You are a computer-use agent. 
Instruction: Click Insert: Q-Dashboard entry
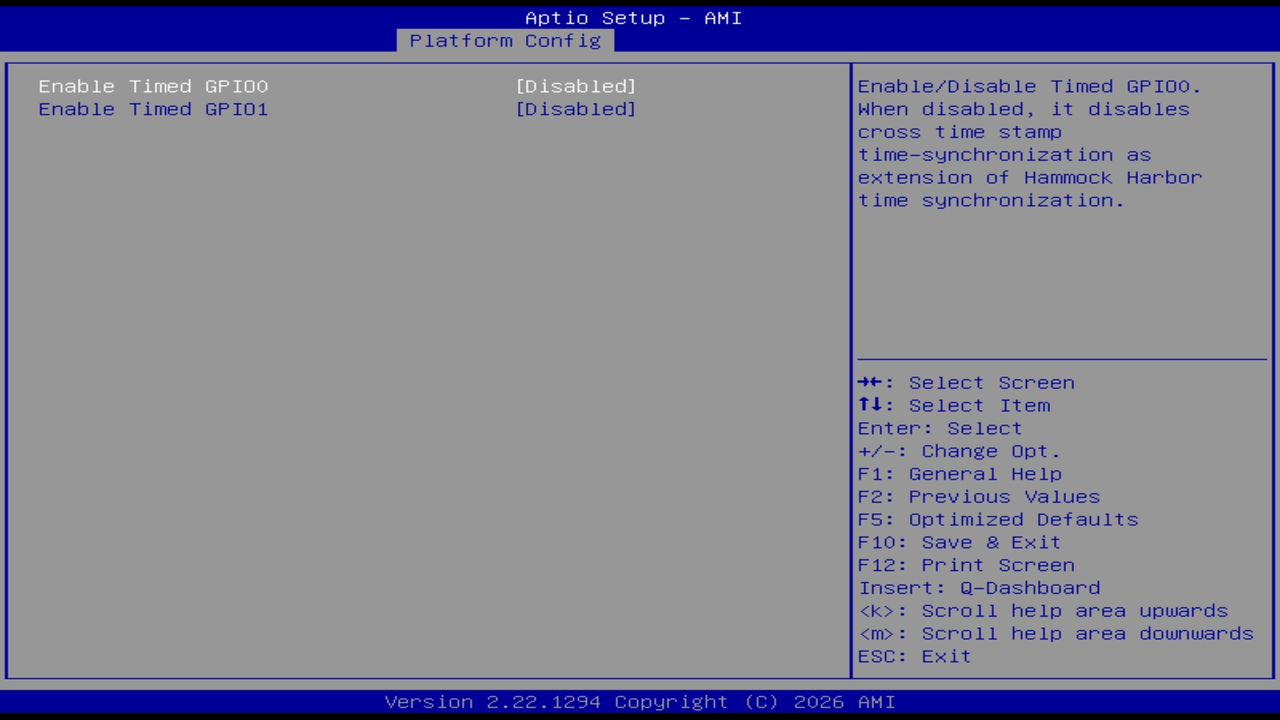(979, 588)
